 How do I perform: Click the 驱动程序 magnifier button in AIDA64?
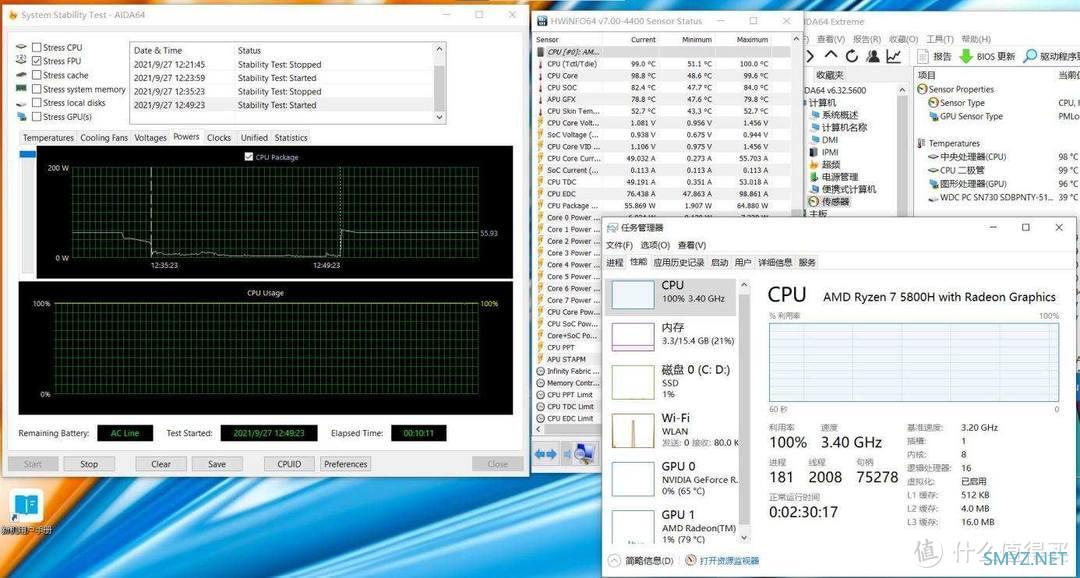click(x=1050, y=56)
